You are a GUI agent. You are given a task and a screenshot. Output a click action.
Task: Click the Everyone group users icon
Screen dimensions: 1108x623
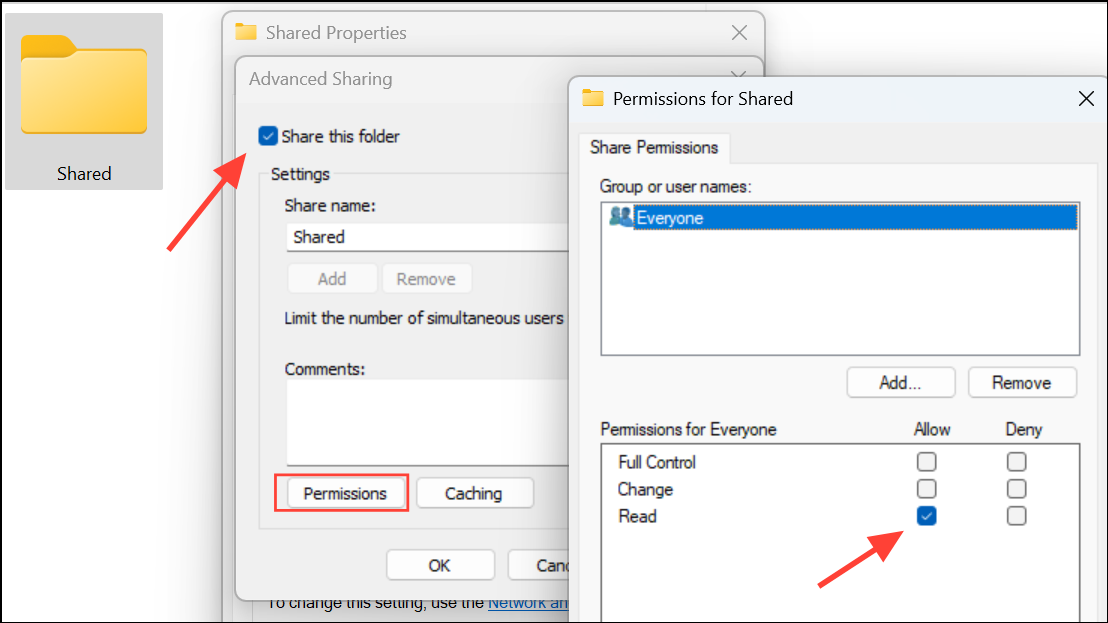pyautogui.click(x=620, y=217)
